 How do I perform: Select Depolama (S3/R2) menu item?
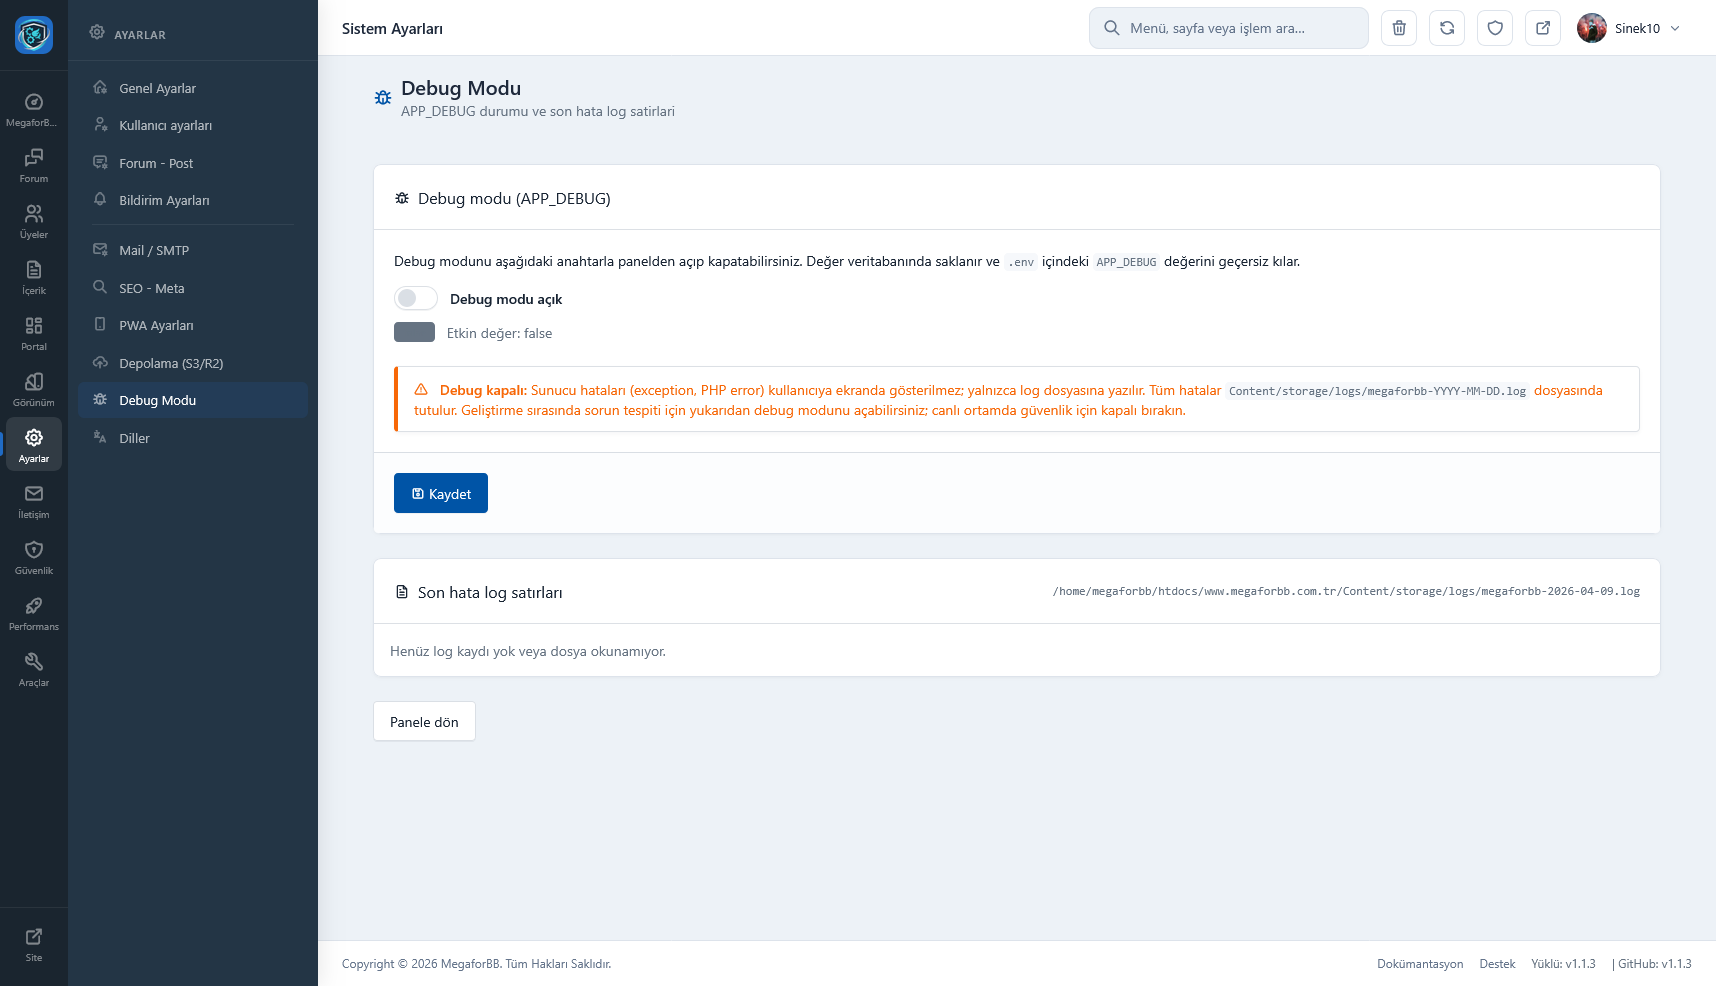coord(171,364)
